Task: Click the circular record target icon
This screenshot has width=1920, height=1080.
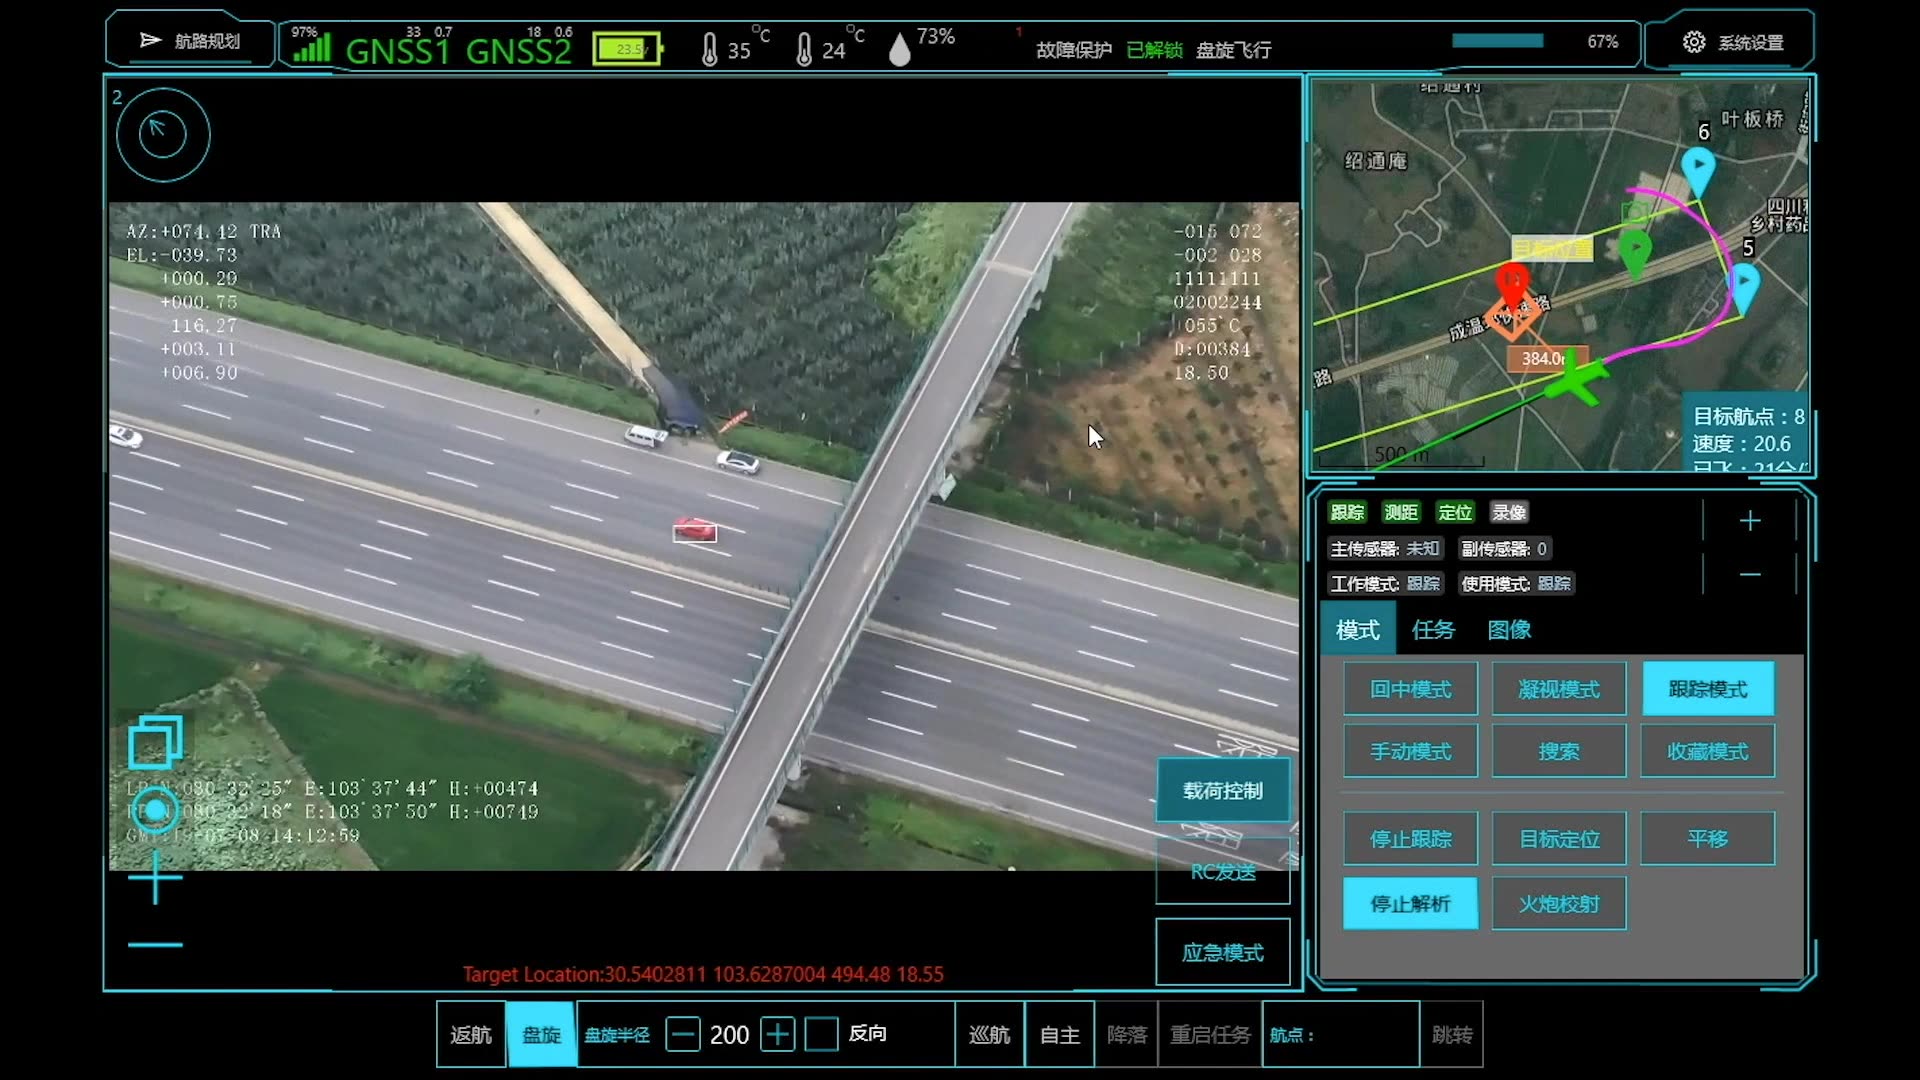Action: point(155,811)
